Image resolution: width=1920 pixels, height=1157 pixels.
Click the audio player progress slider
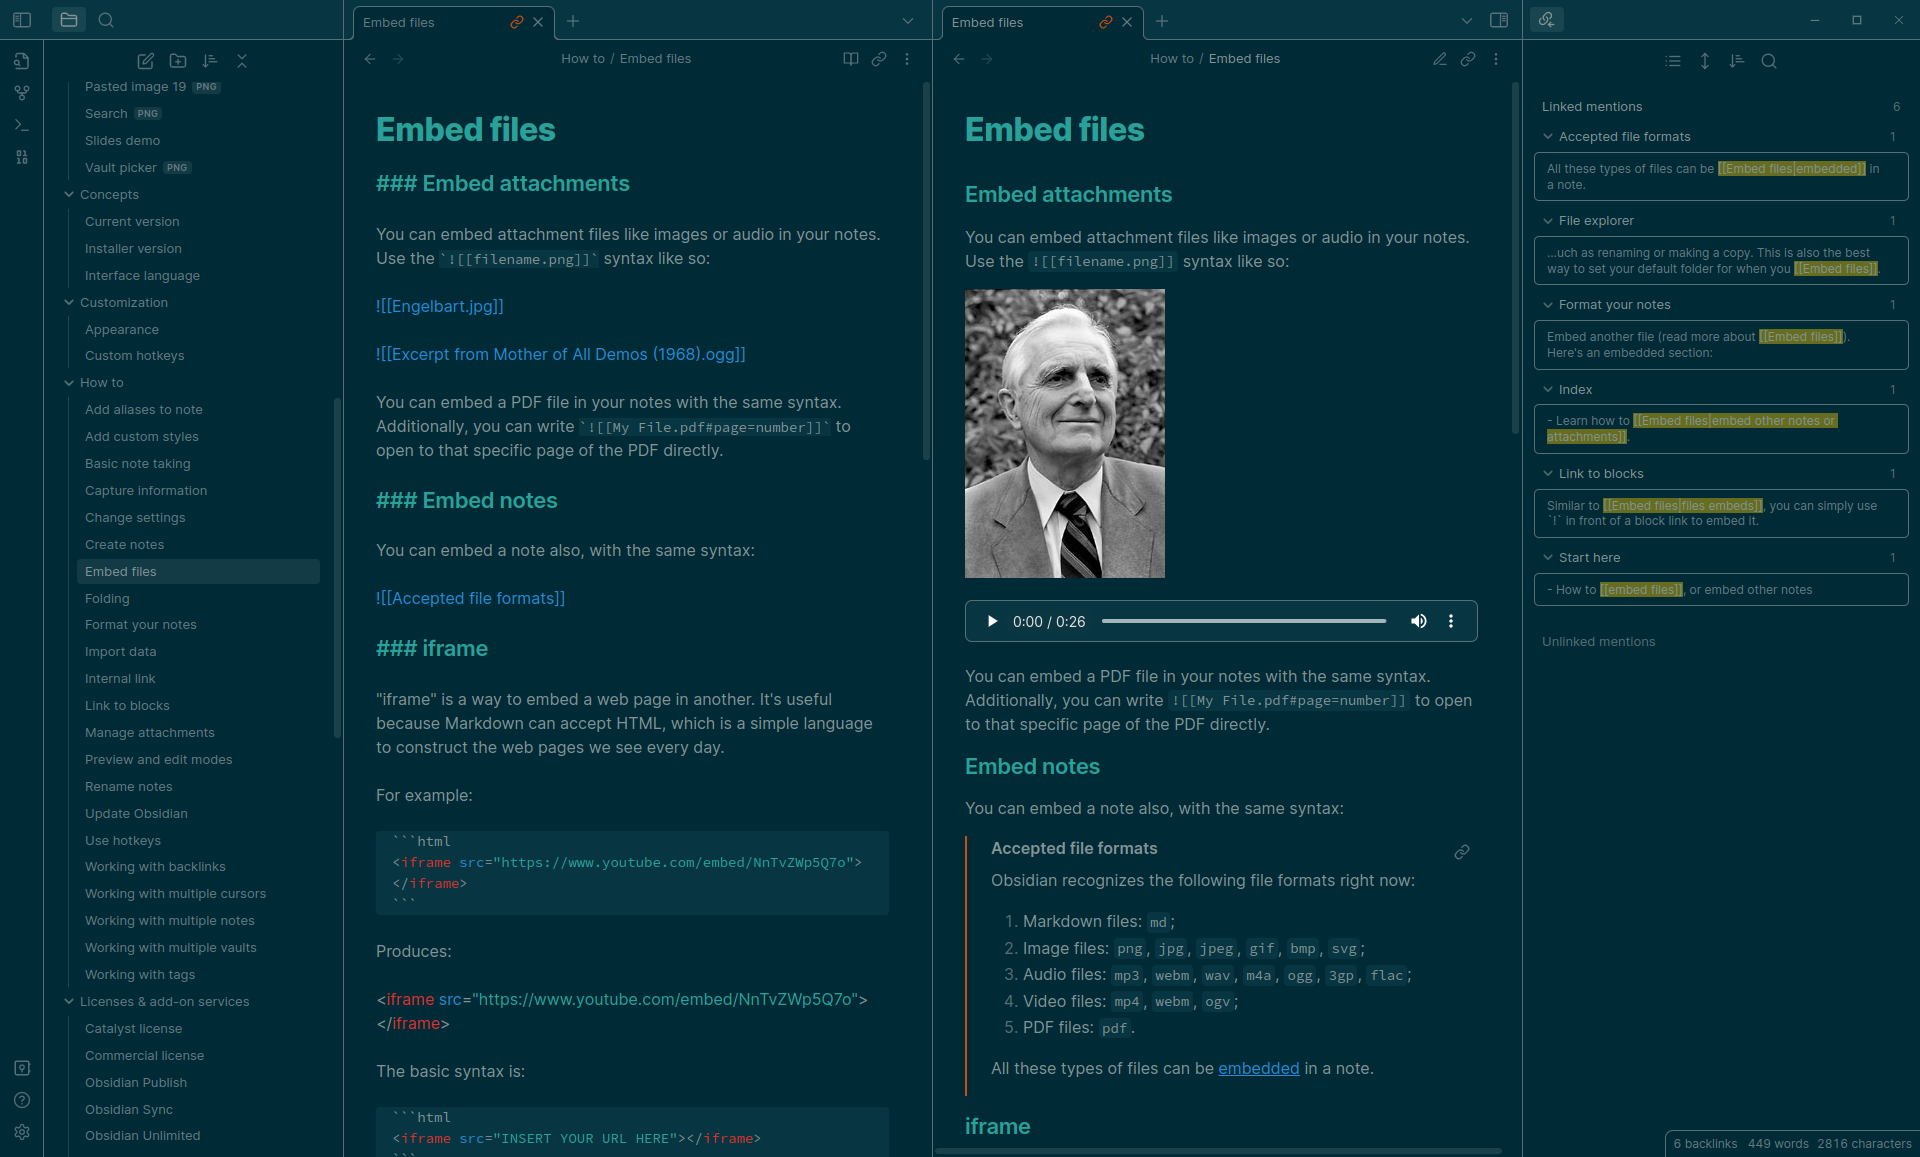[x=1244, y=621]
